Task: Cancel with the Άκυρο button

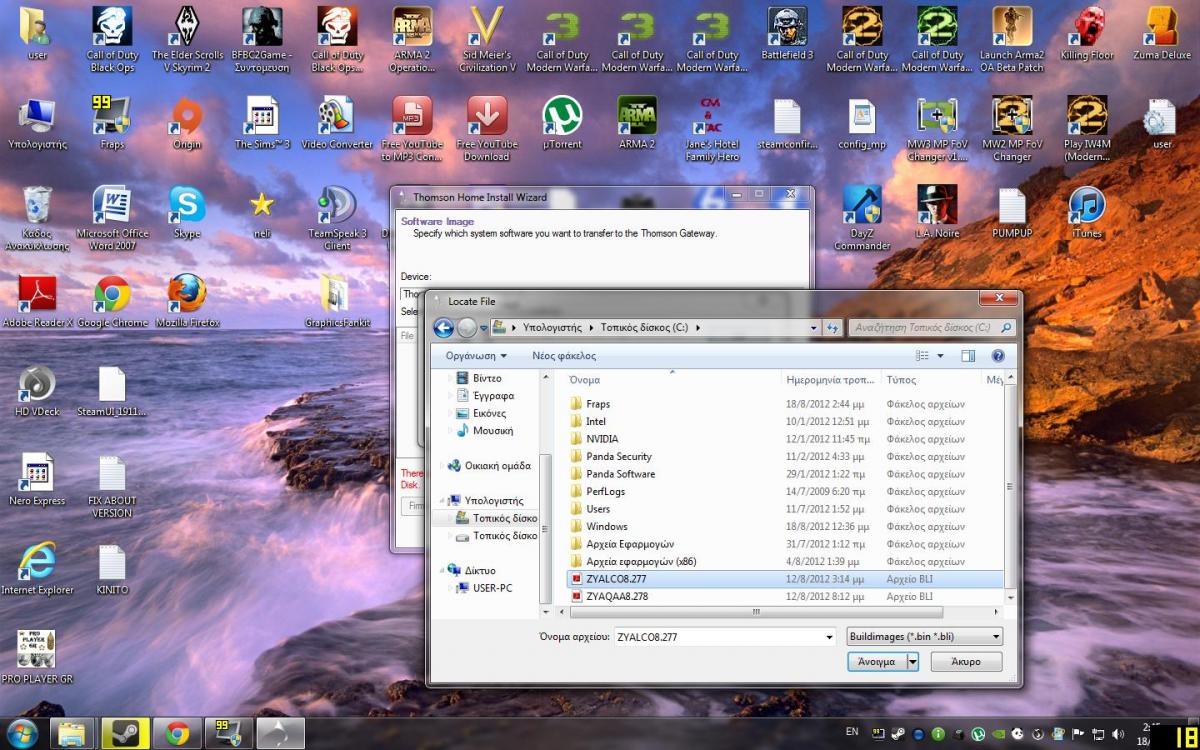Action: [966, 662]
